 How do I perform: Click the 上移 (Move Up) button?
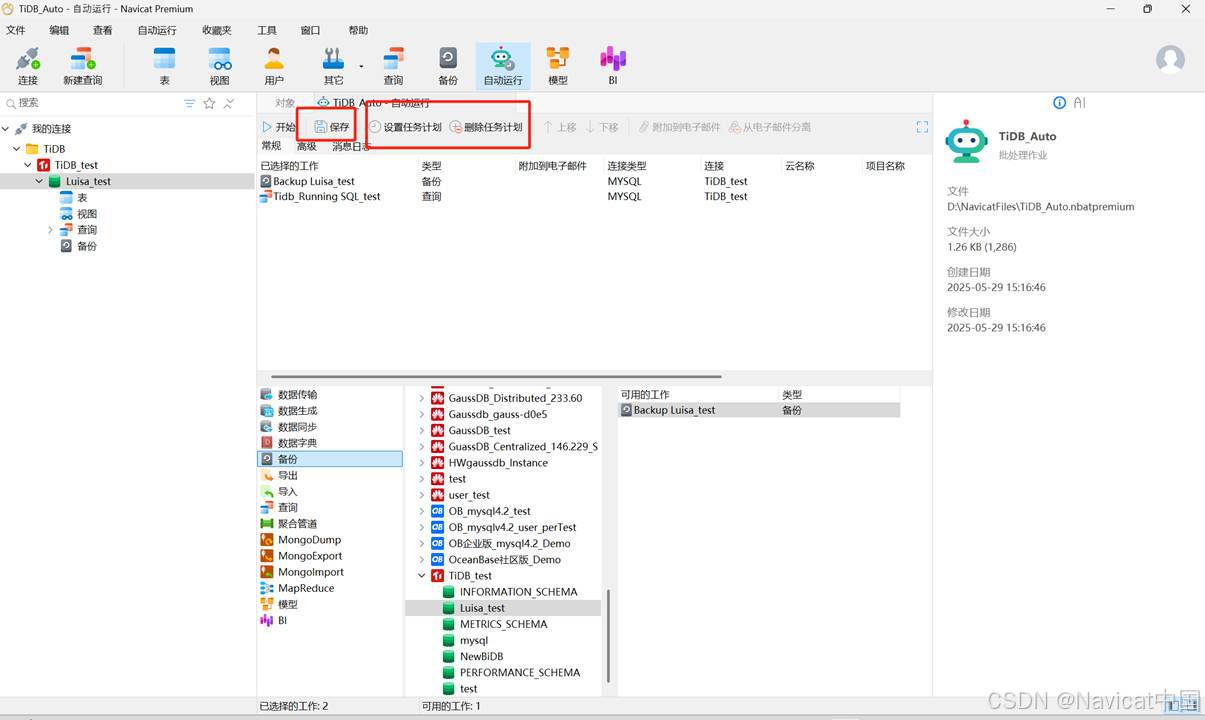[x=559, y=127]
